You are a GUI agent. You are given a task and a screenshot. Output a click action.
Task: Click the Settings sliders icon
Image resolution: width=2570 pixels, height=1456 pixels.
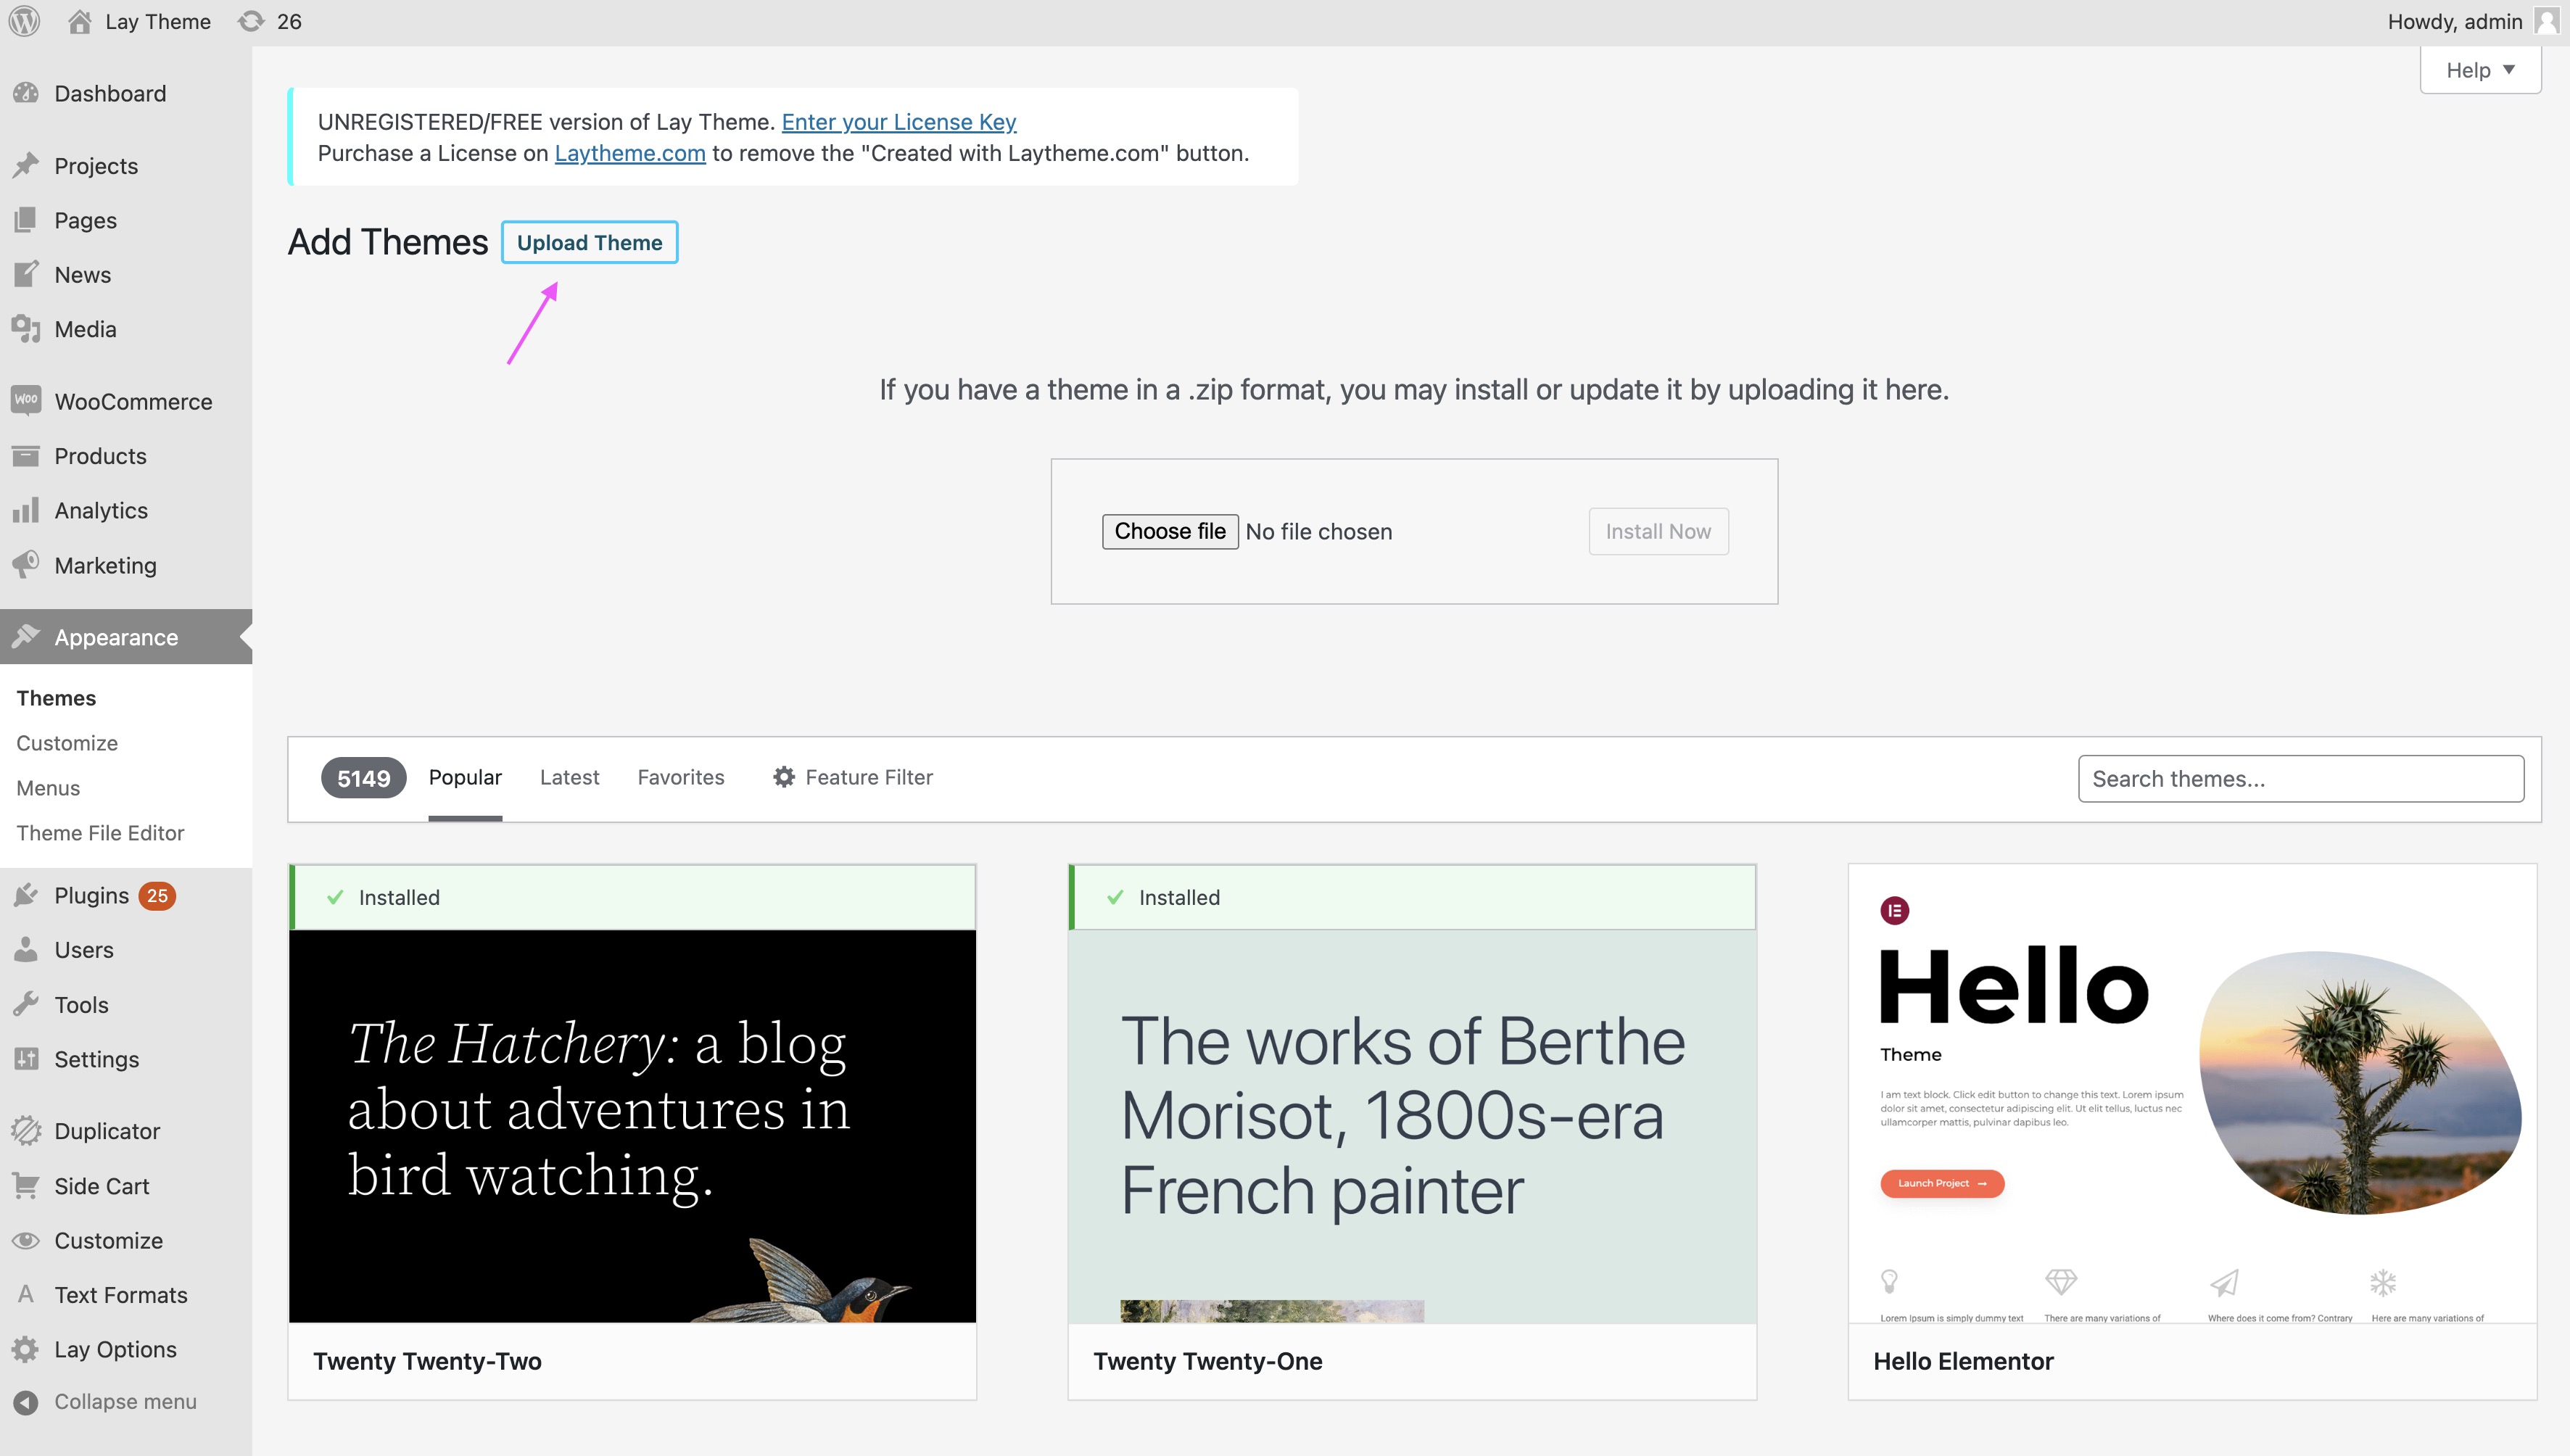tap(26, 1059)
